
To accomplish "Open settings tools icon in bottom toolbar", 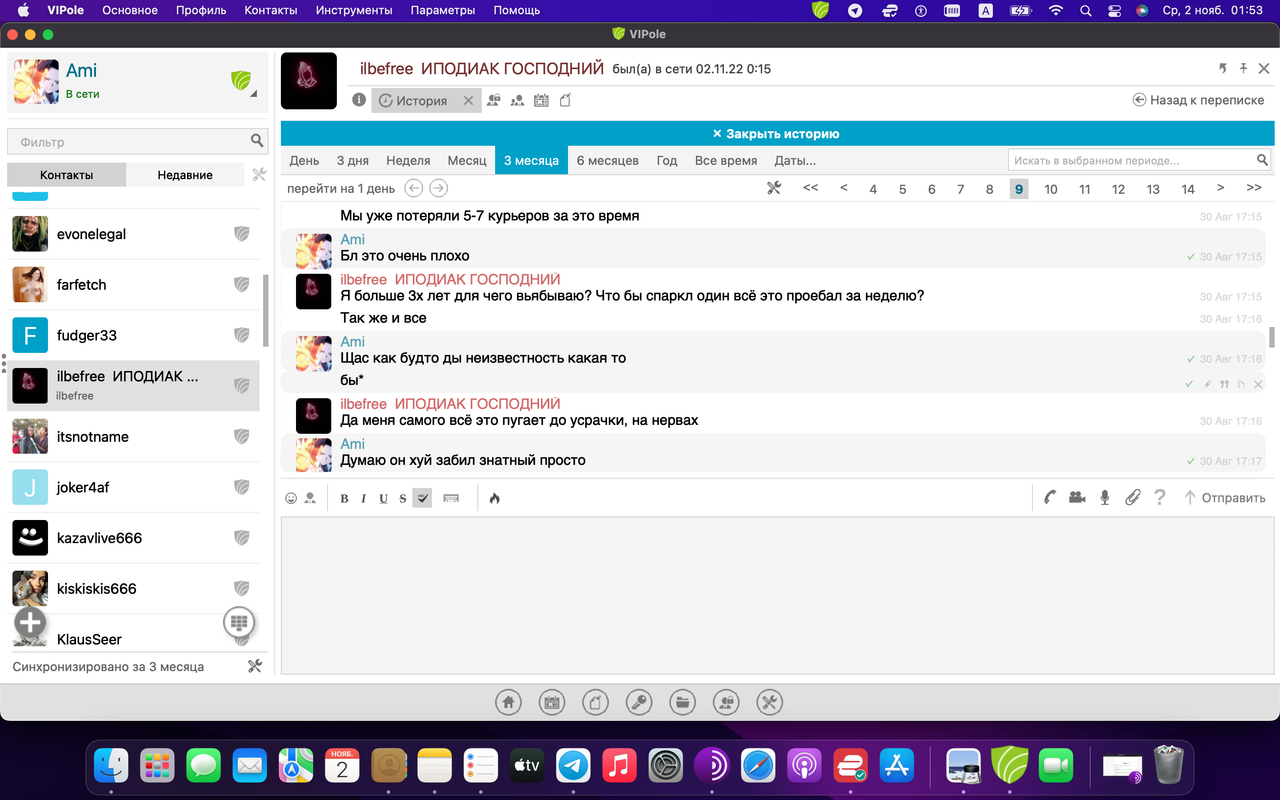I will tap(769, 702).
